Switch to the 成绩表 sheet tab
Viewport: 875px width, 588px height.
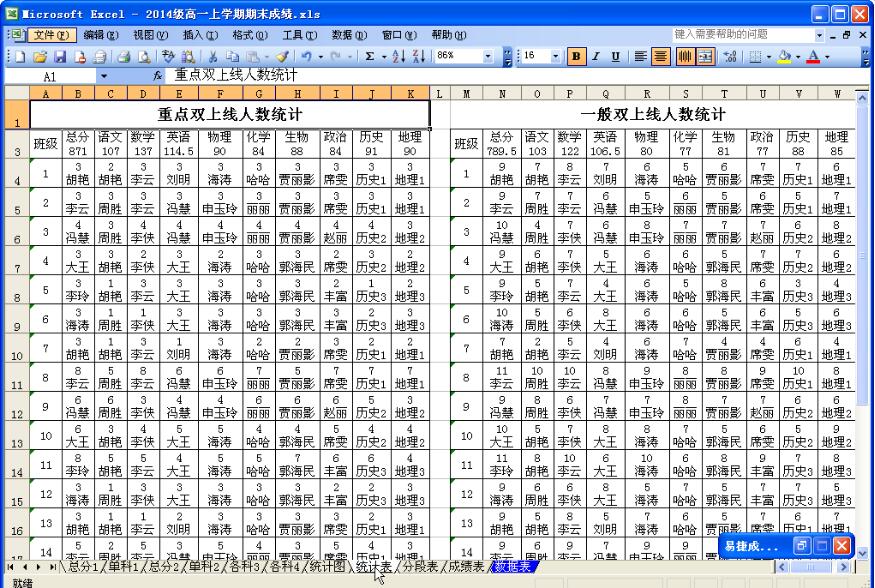point(466,567)
